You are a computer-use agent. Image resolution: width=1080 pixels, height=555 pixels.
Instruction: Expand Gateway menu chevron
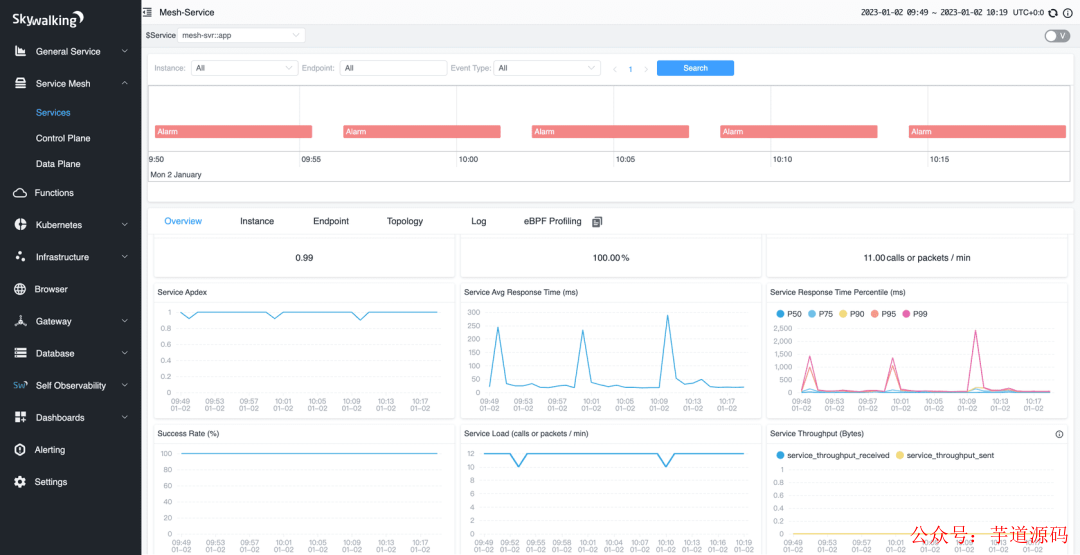pyautogui.click(x=125, y=321)
